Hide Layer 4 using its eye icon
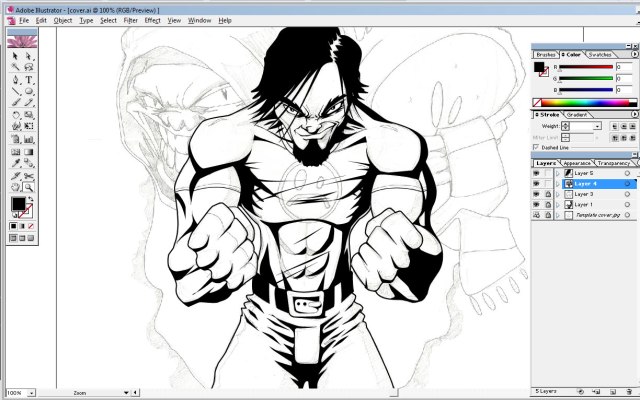The image size is (640, 400). pyautogui.click(x=536, y=184)
